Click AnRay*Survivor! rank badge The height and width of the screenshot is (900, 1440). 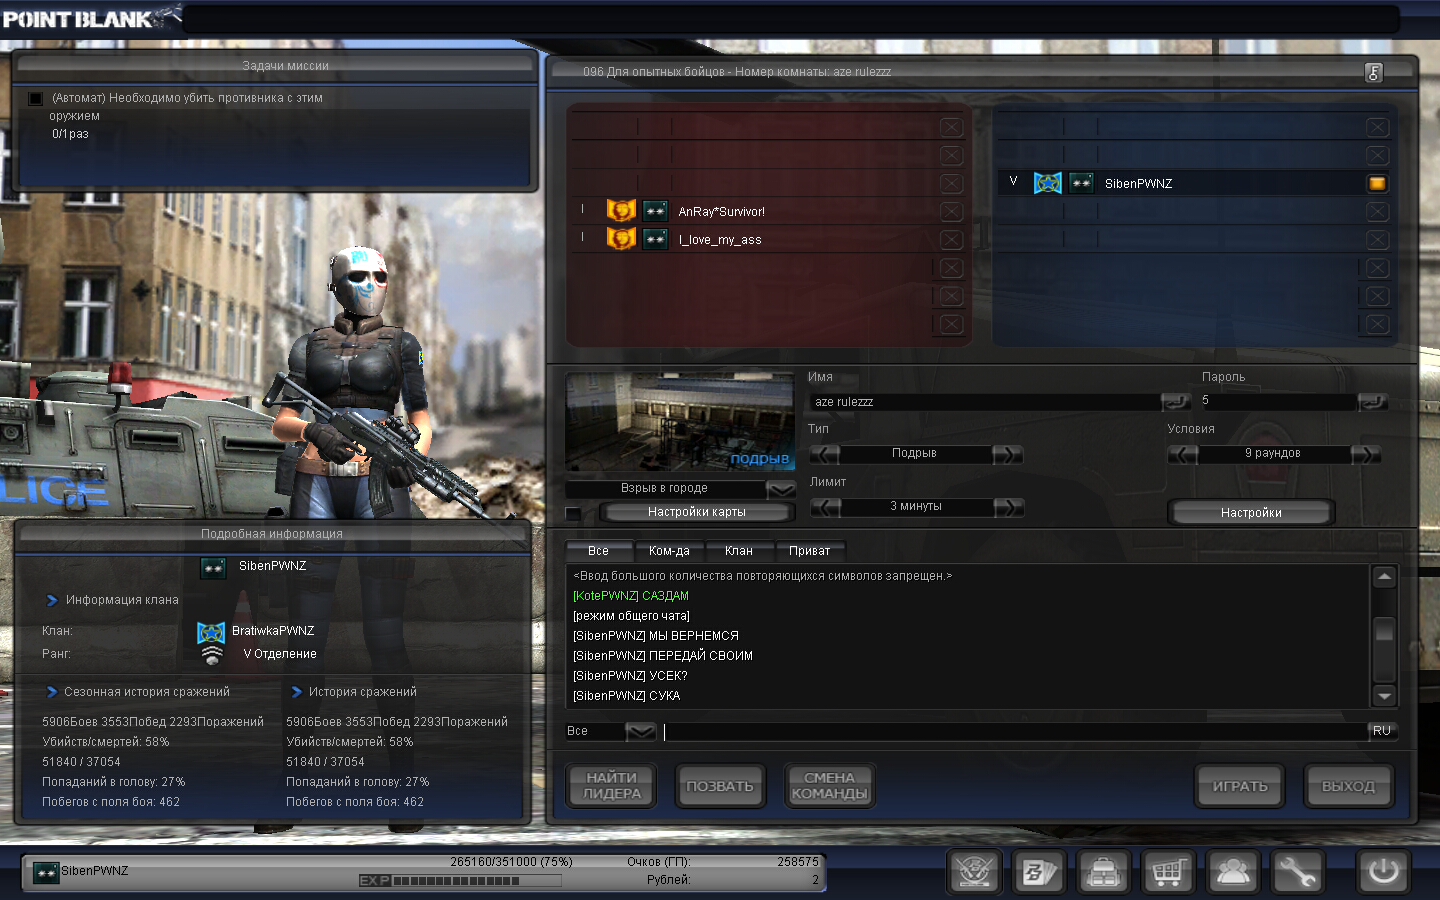pyautogui.click(x=655, y=211)
